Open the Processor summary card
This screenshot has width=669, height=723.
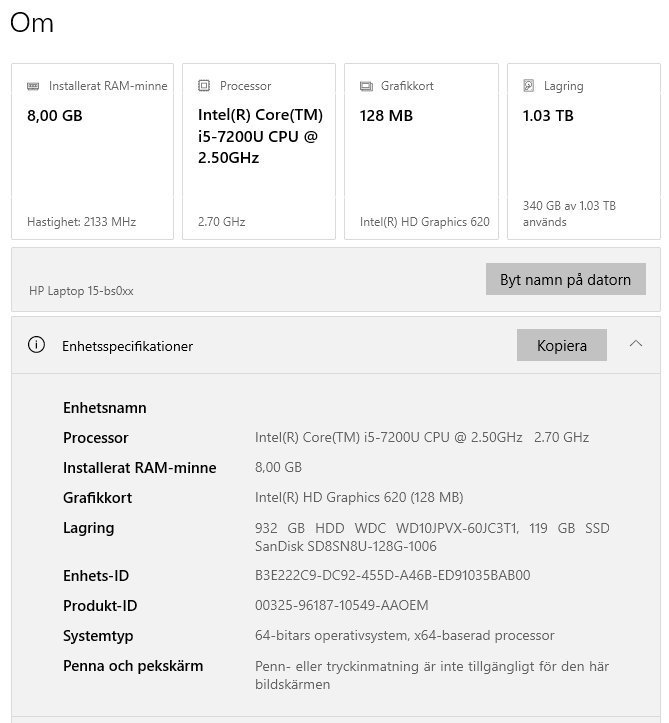[258, 152]
